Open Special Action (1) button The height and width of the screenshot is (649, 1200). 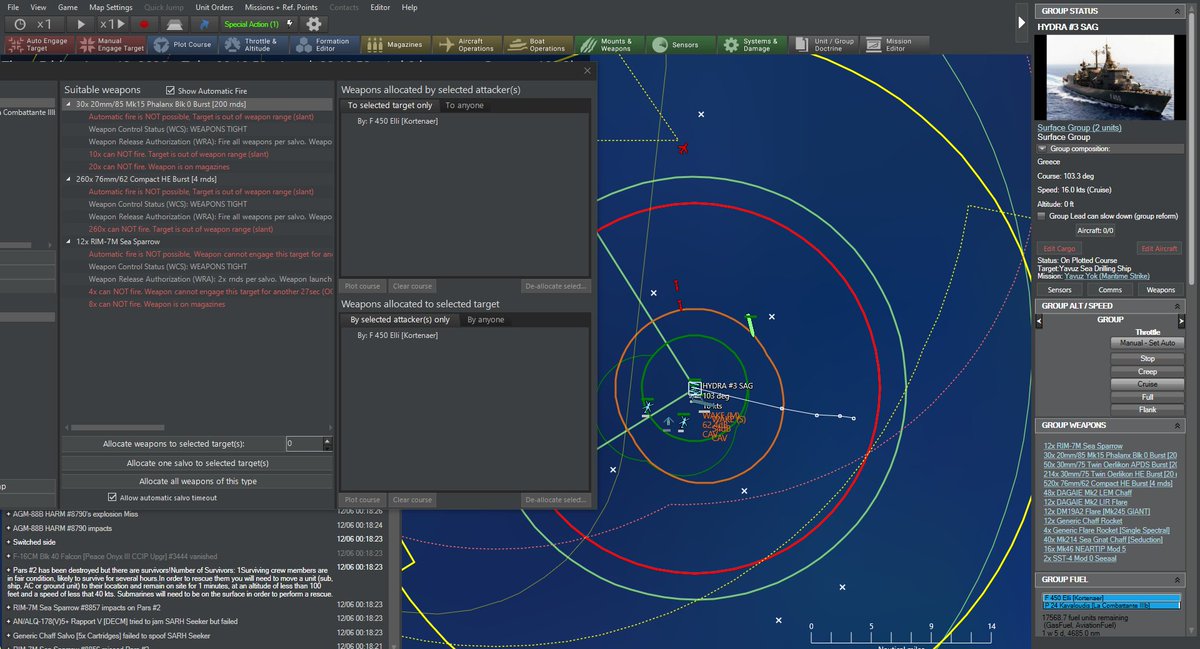coord(259,23)
